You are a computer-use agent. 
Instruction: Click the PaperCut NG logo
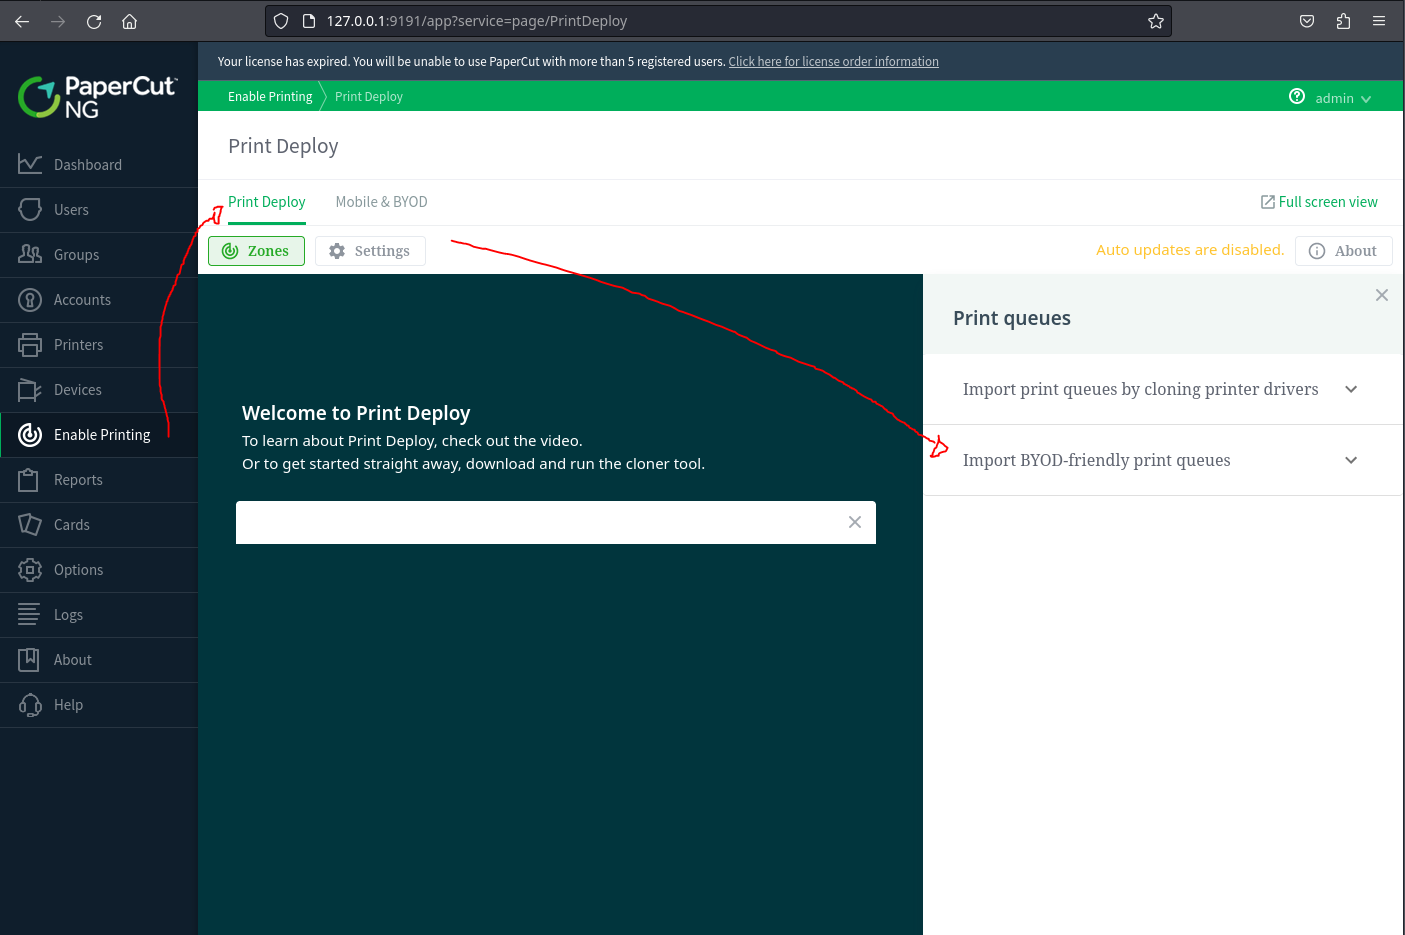point(97,97)
